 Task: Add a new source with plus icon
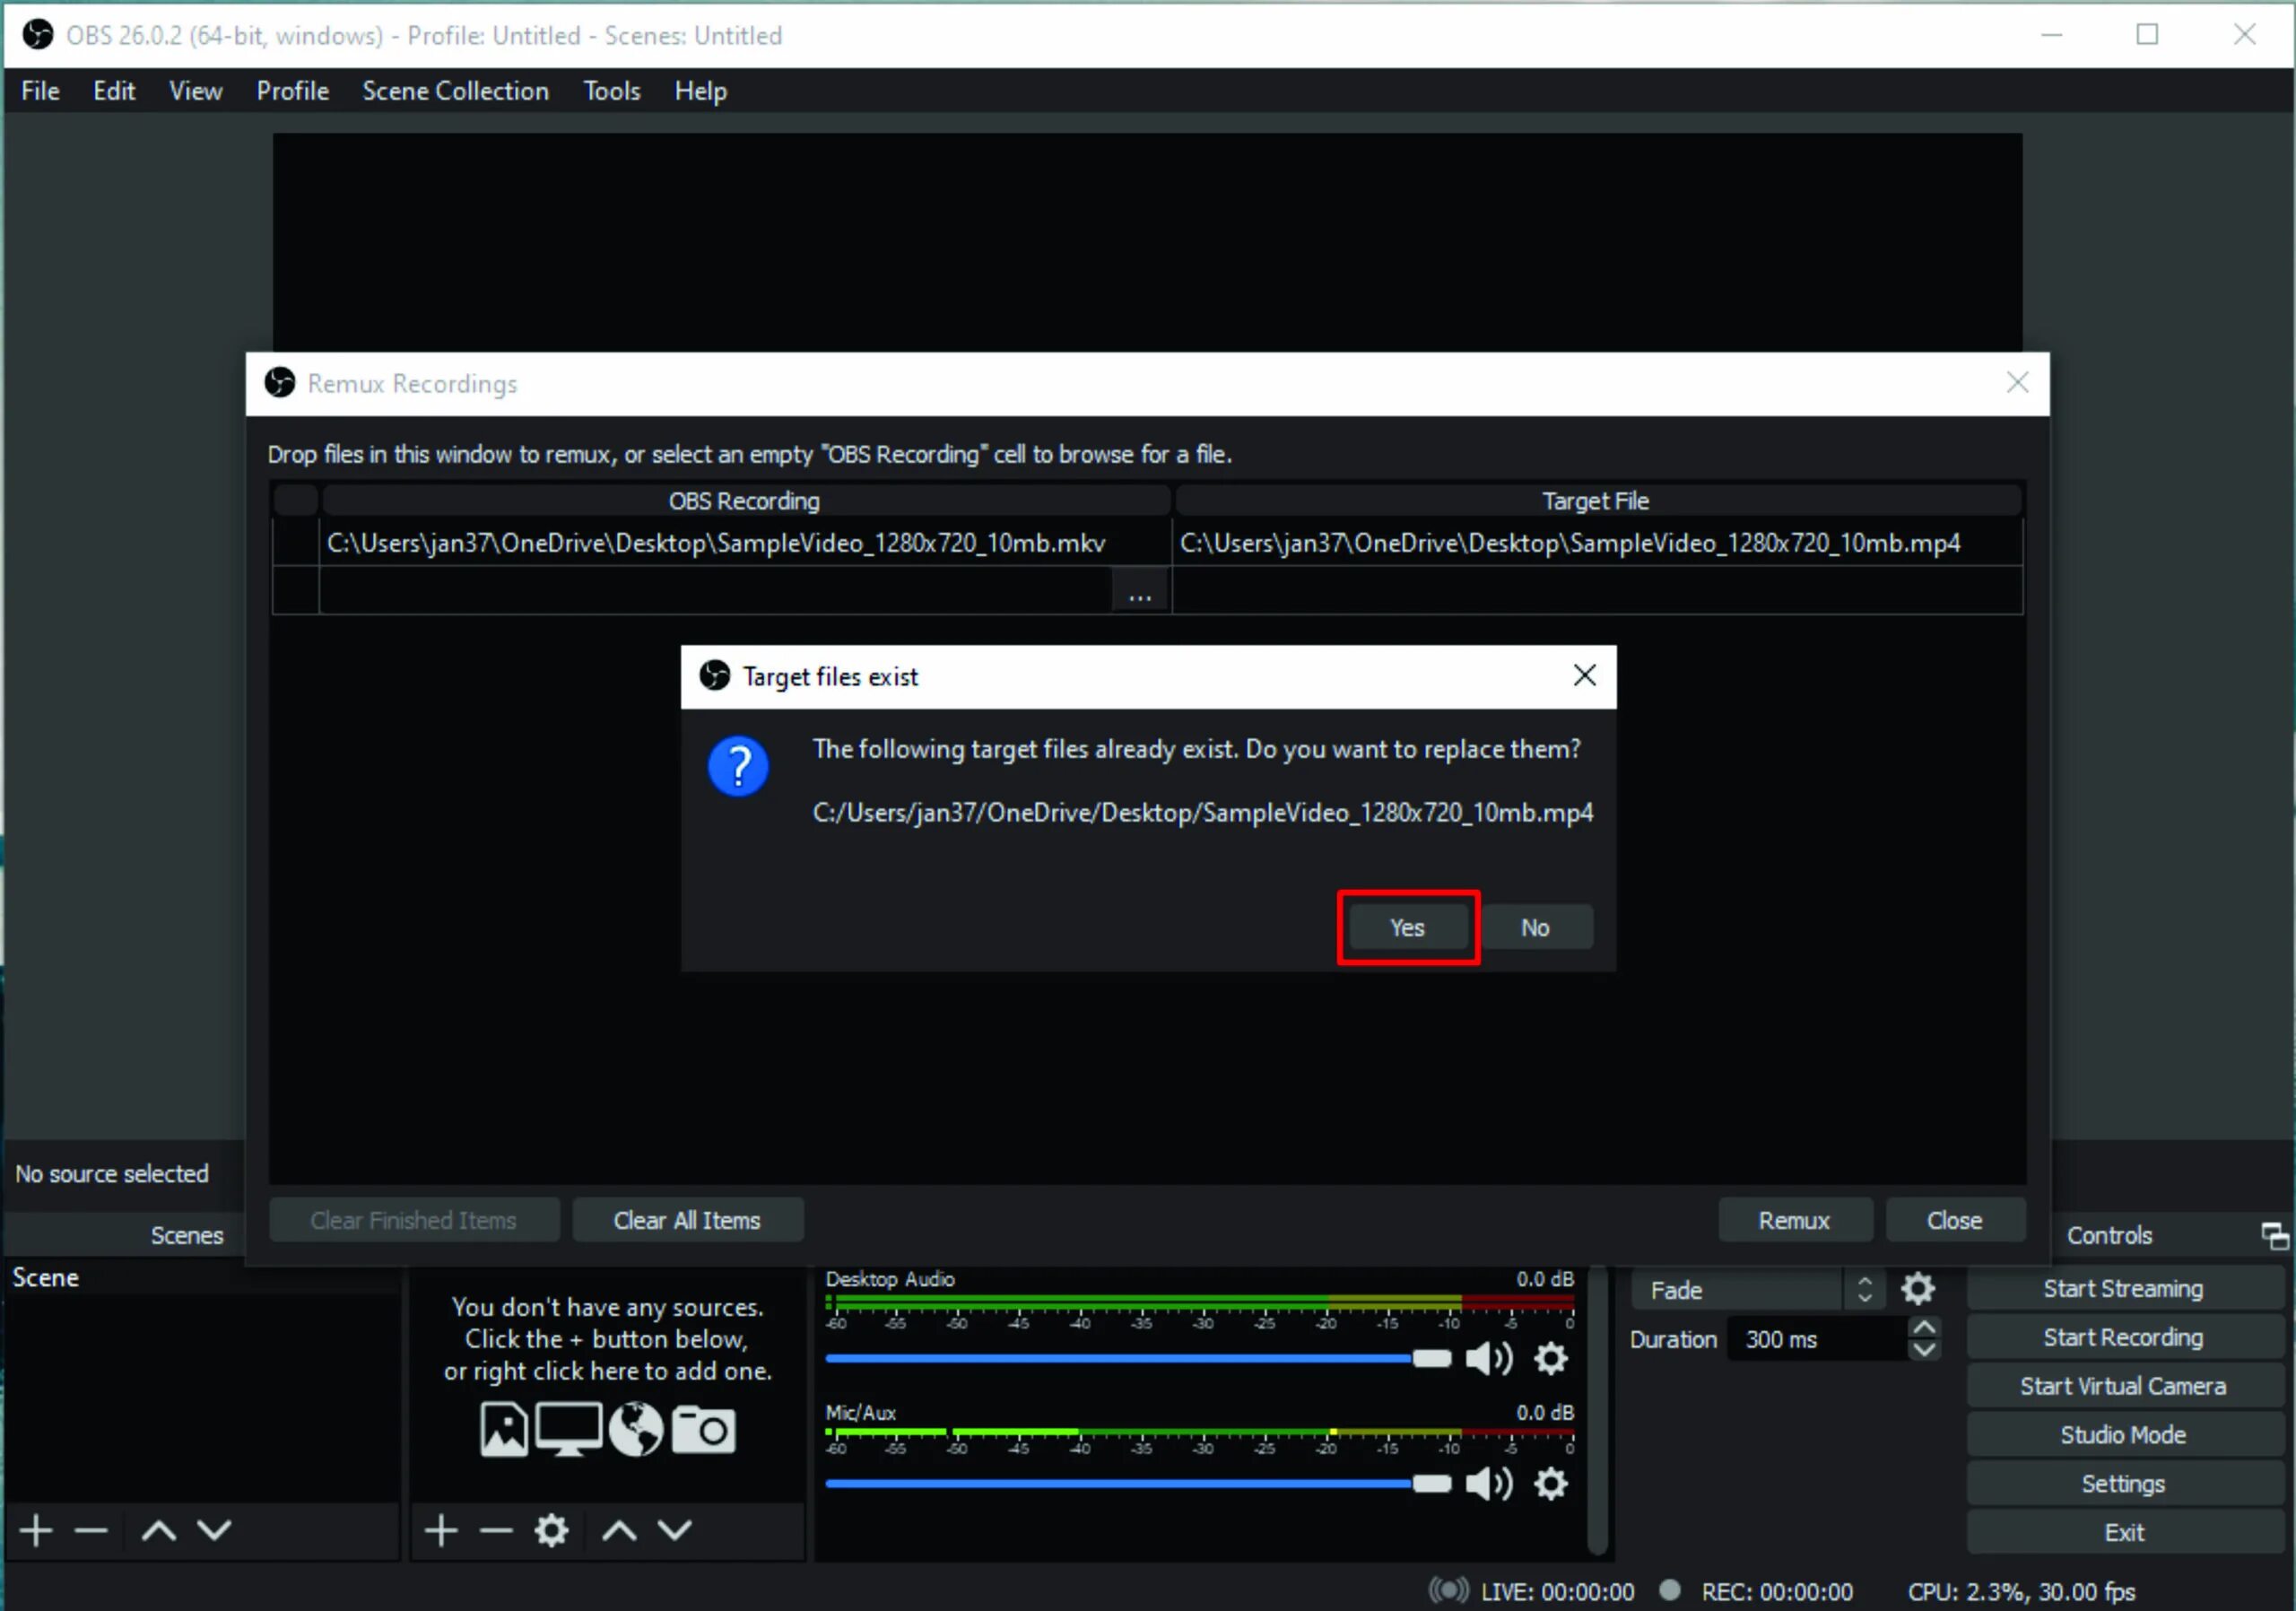click(x=441, y=1530)
